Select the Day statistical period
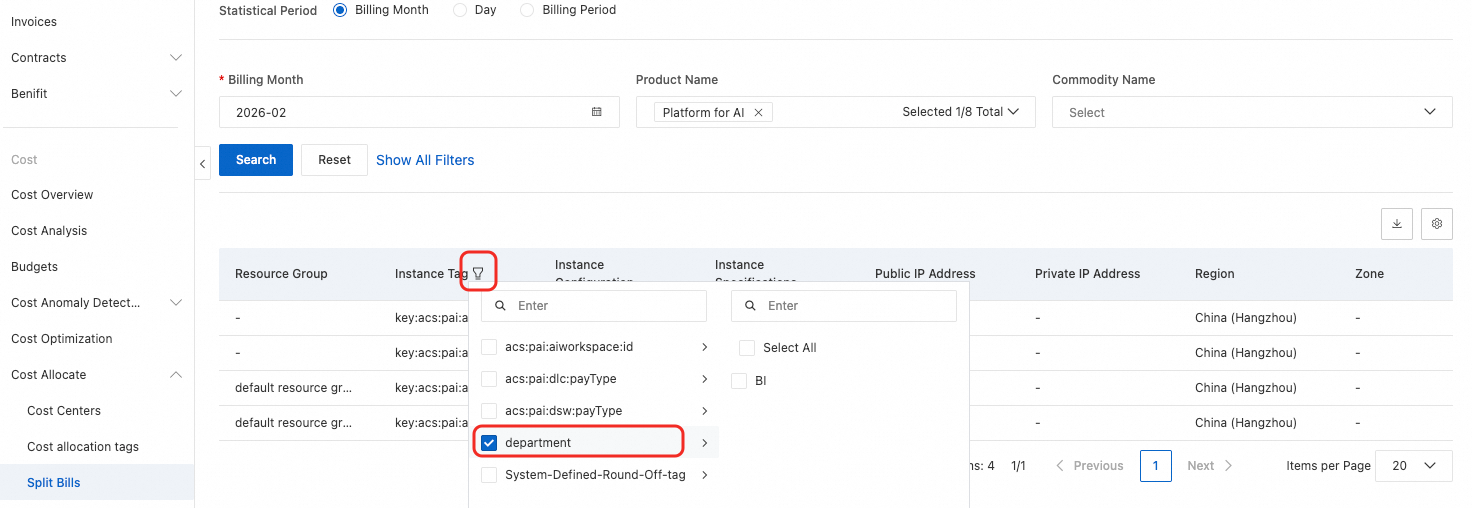Screen dimensions: 1472x508 pyautogui.click(x=460, y=10)
